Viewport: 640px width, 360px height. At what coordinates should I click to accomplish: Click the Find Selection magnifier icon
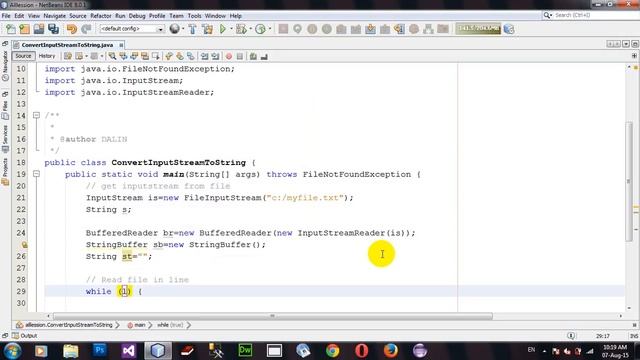pos(112,56)
